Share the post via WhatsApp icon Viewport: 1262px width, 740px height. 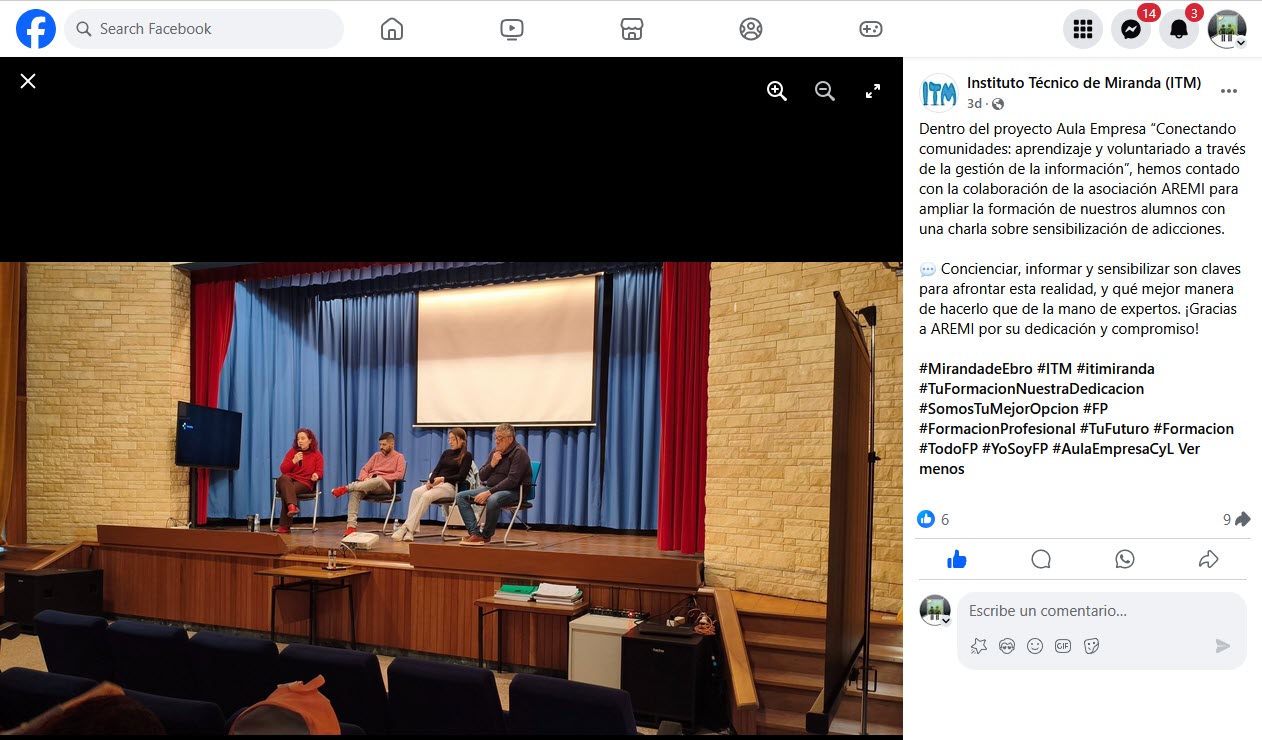tap(1125, 559)
